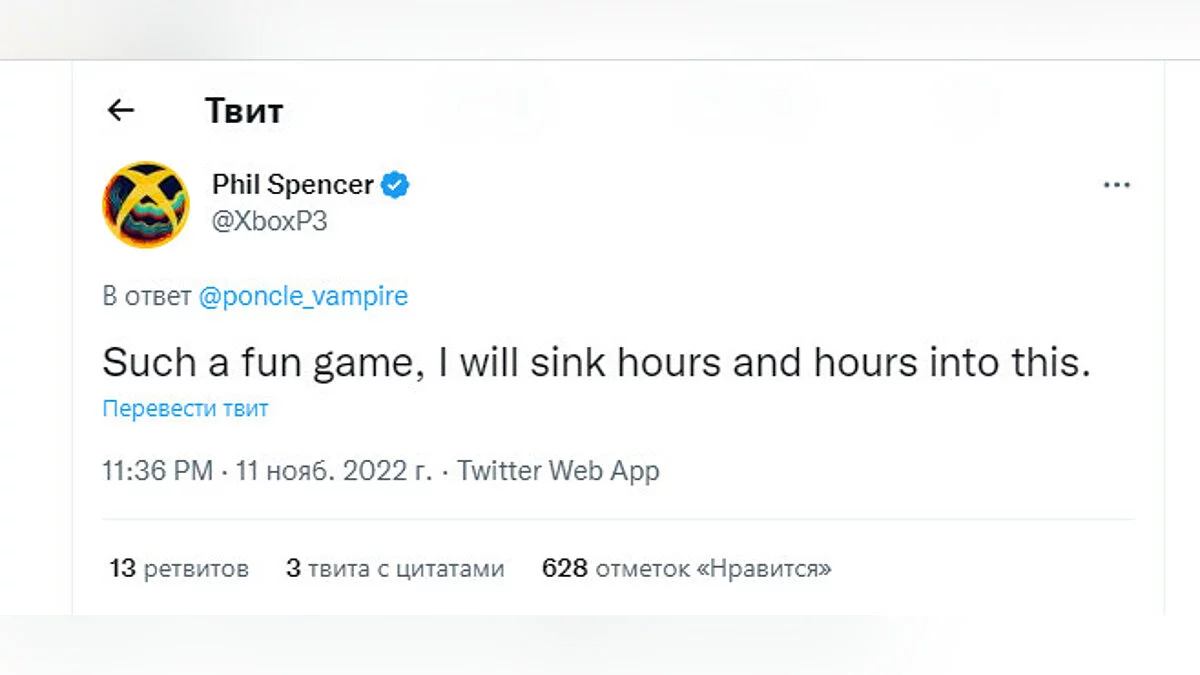Visit the @XboxP3 handle
The height and width of the screenshot is (675, 1200).
click(269, 221)
